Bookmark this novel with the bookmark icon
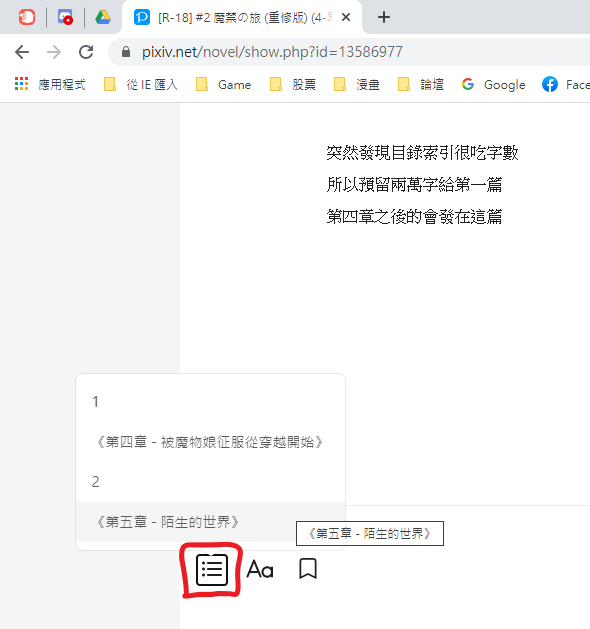Viewport: 590px width, 629px height. [x=308, y=568]
